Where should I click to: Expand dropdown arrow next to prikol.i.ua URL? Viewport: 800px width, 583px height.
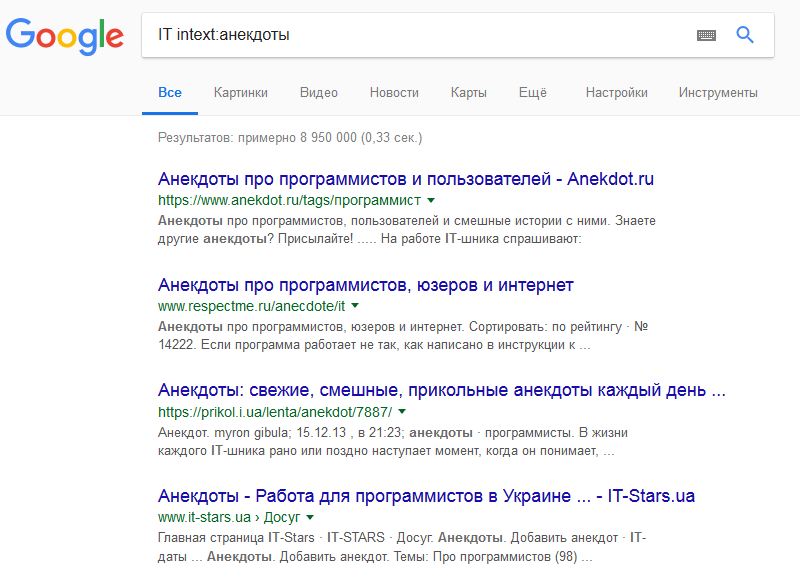(x=402, y=412)
